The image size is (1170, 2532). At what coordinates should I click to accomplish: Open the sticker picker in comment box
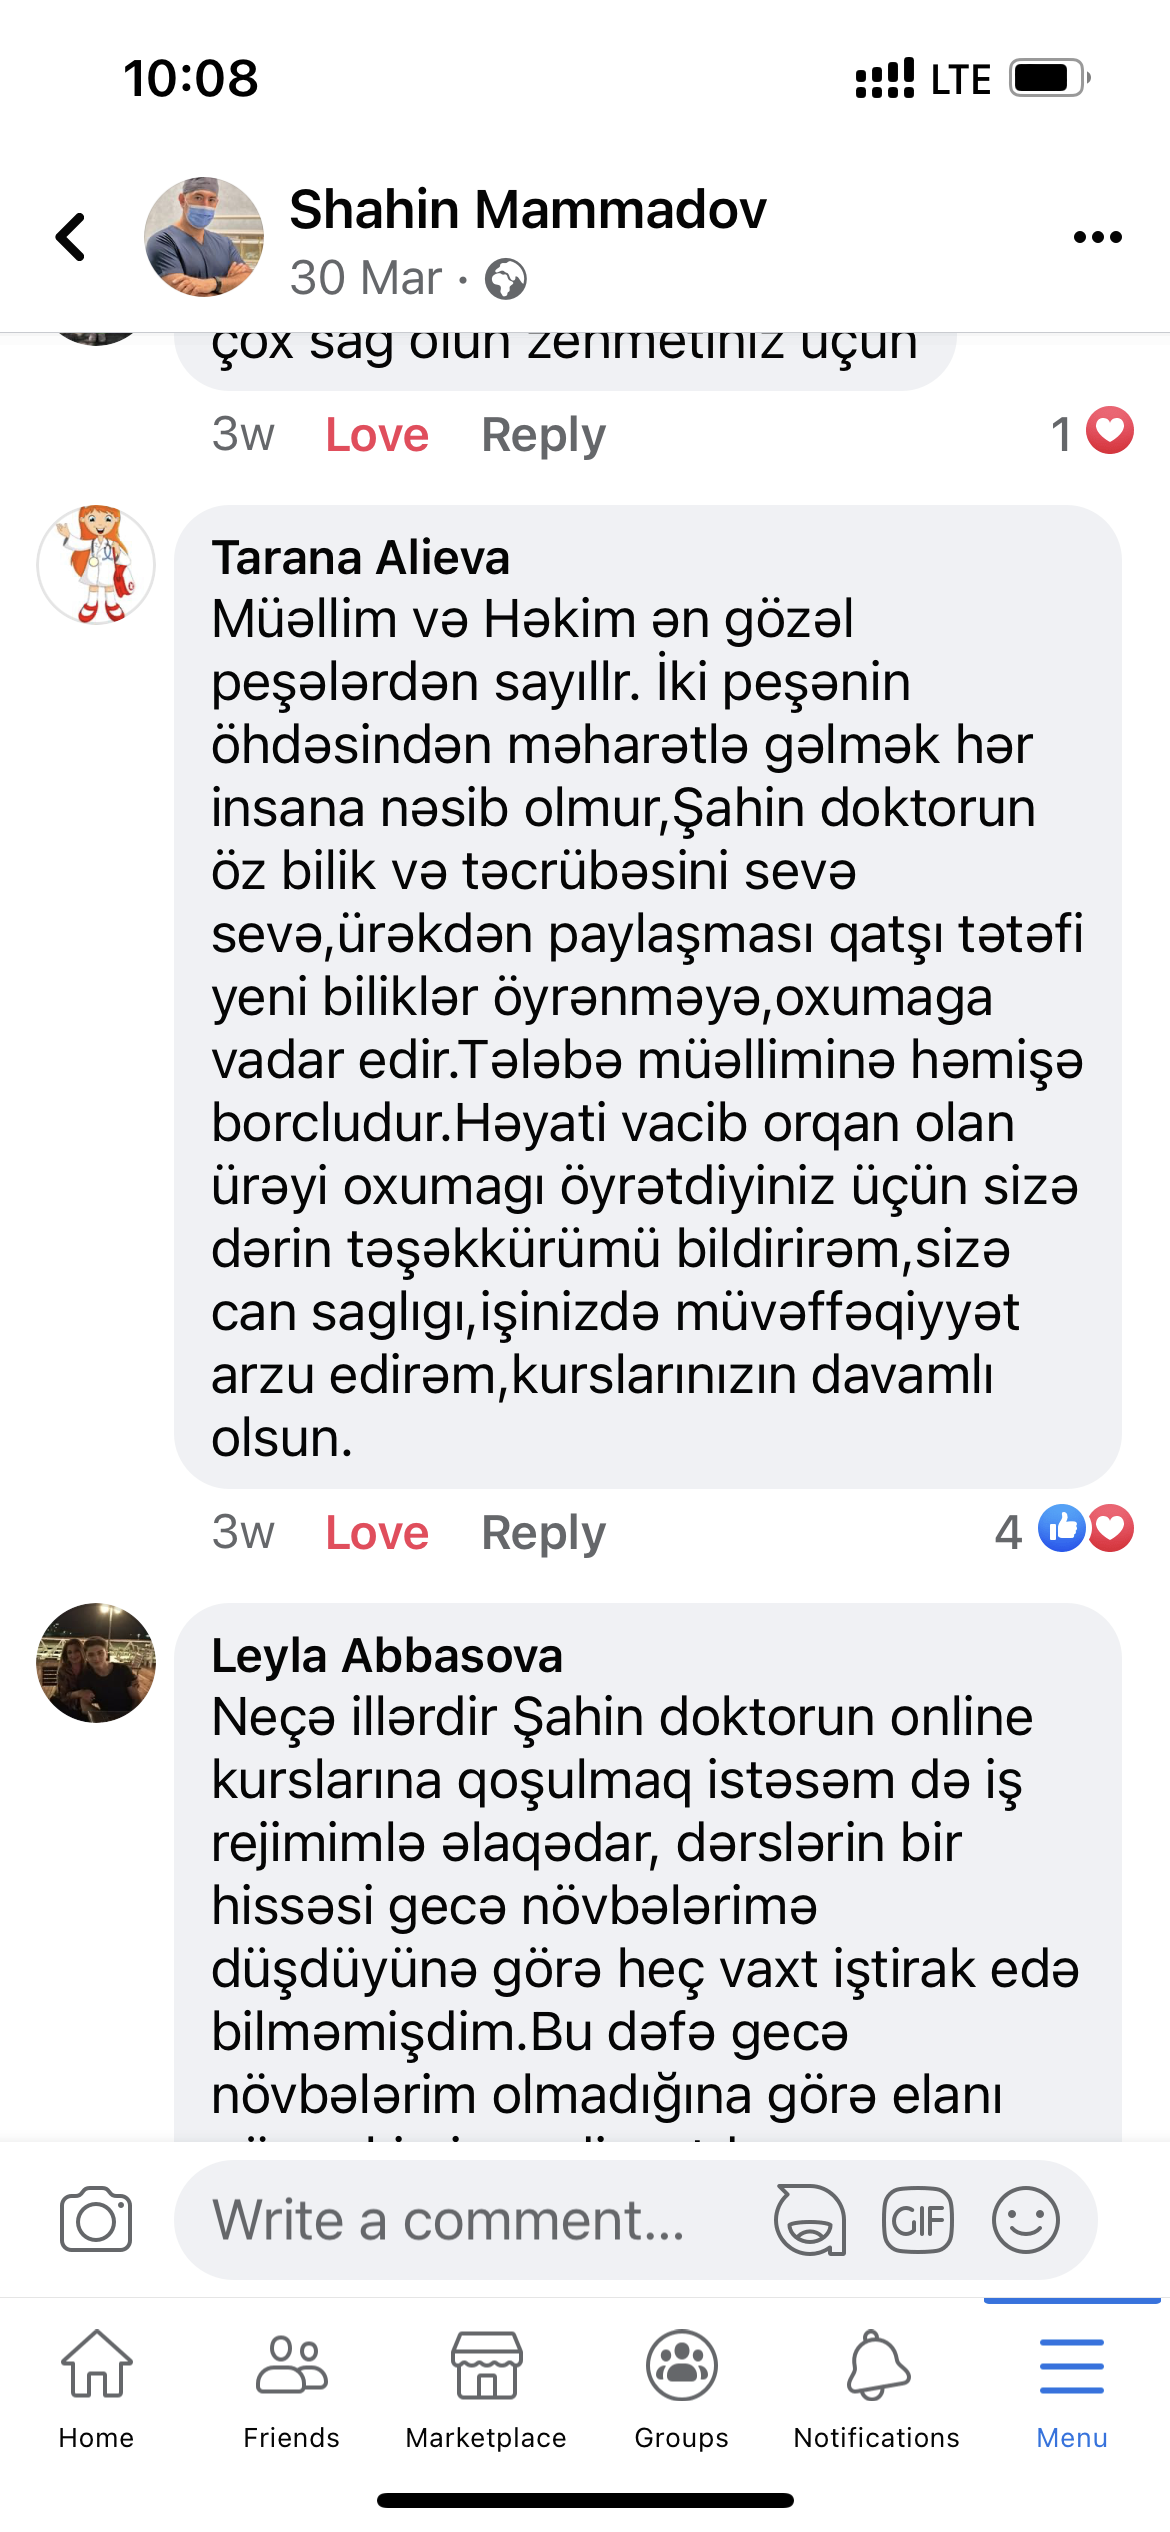point(810,2219)
